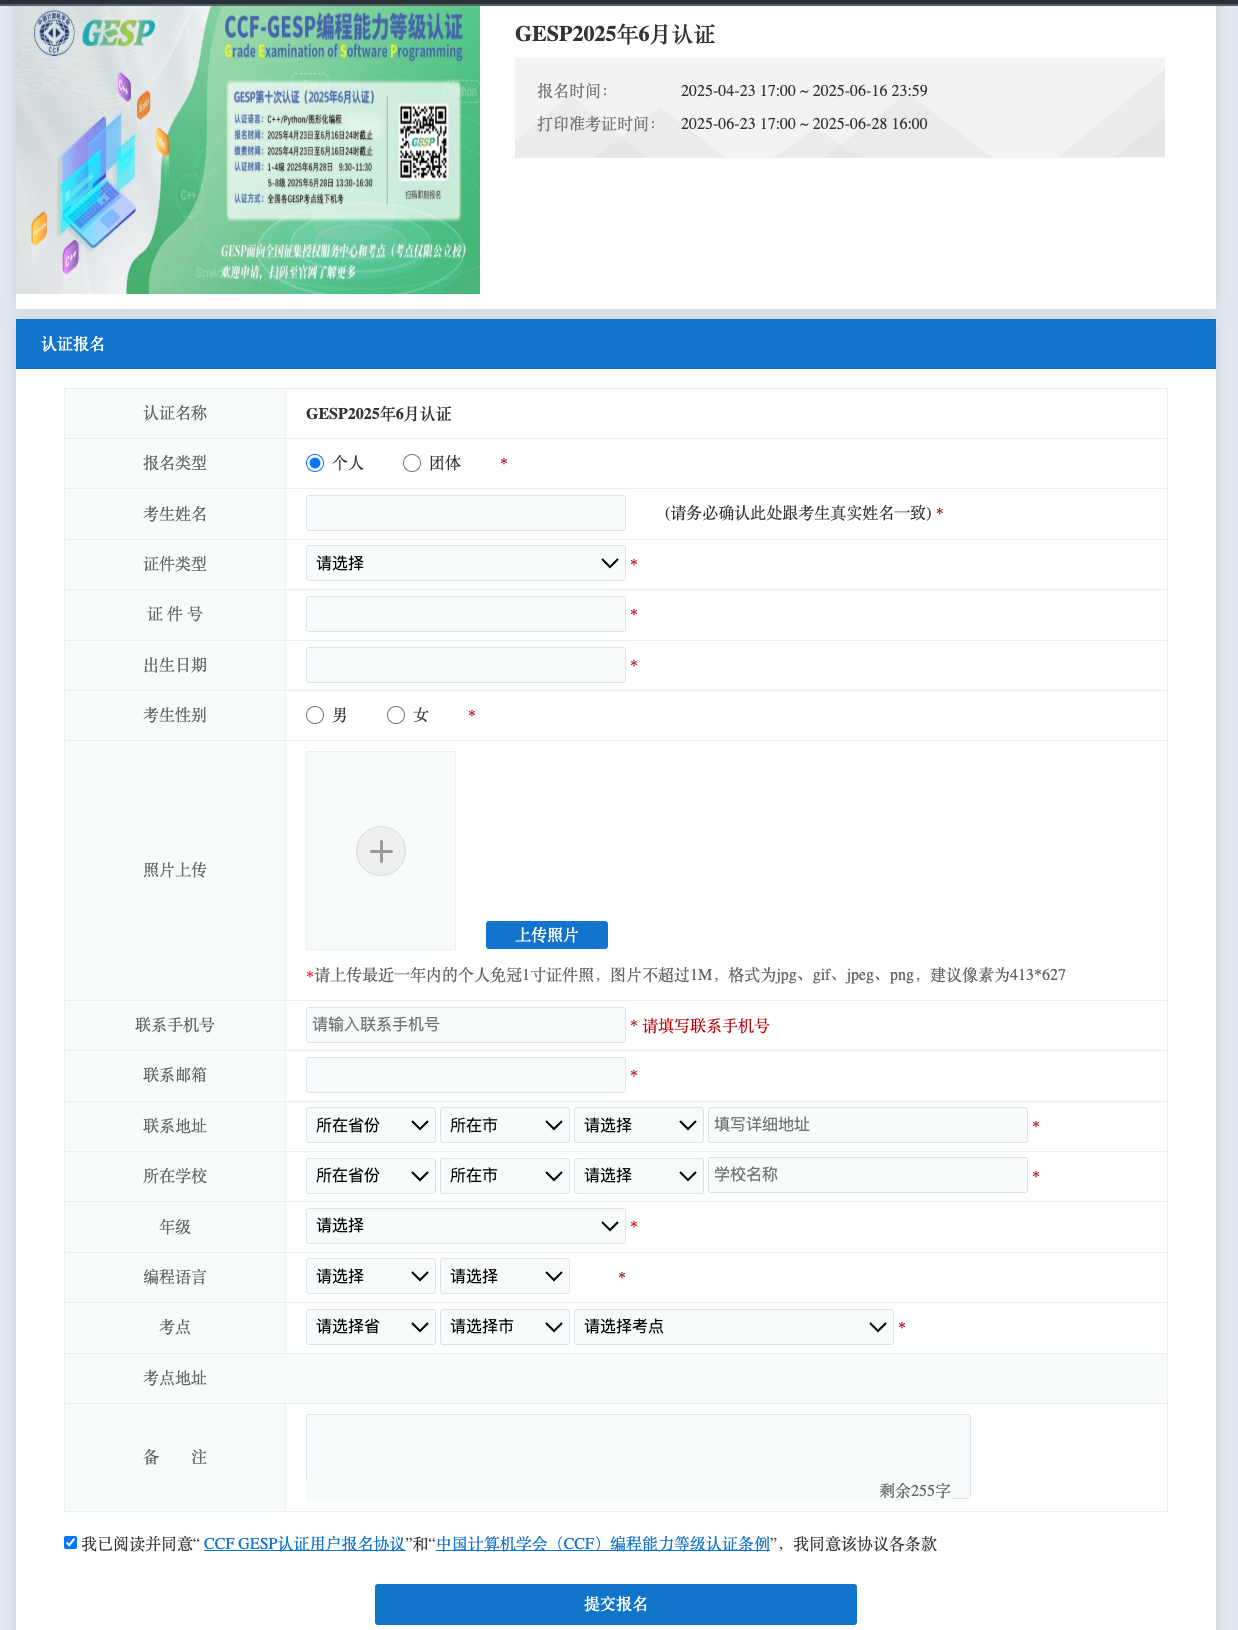Open 所在学校 所在市 dropdown
1238x1630 pixels.
(505, 1175)
